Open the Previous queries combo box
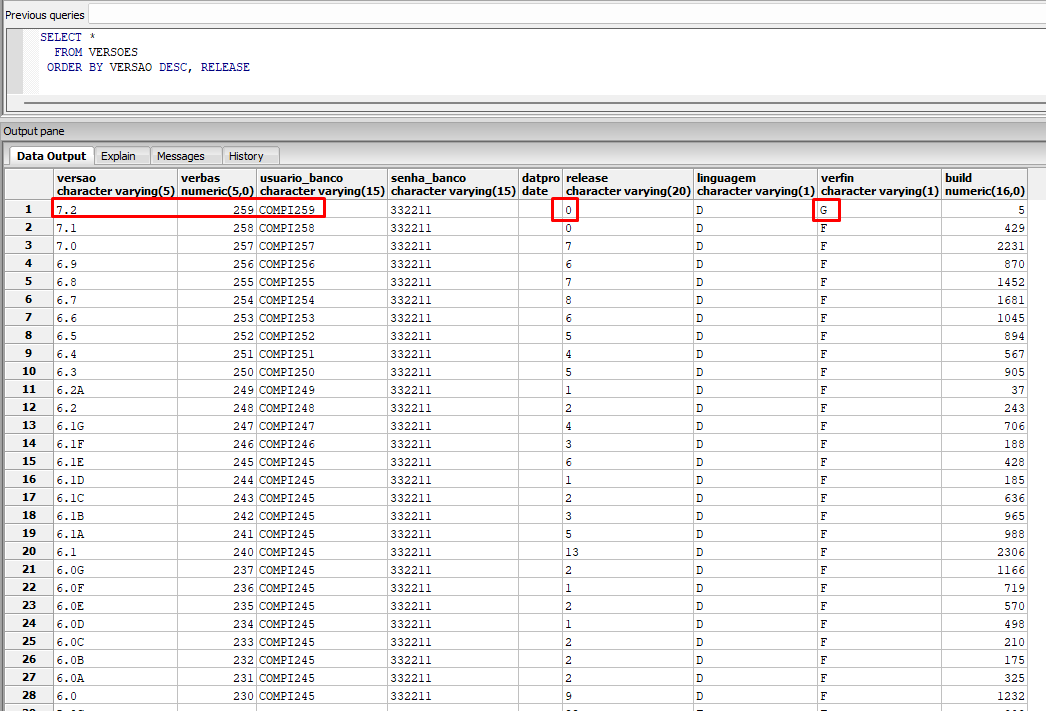The width and height of the screenshot is (1046, 711). (x=567, y=15)
